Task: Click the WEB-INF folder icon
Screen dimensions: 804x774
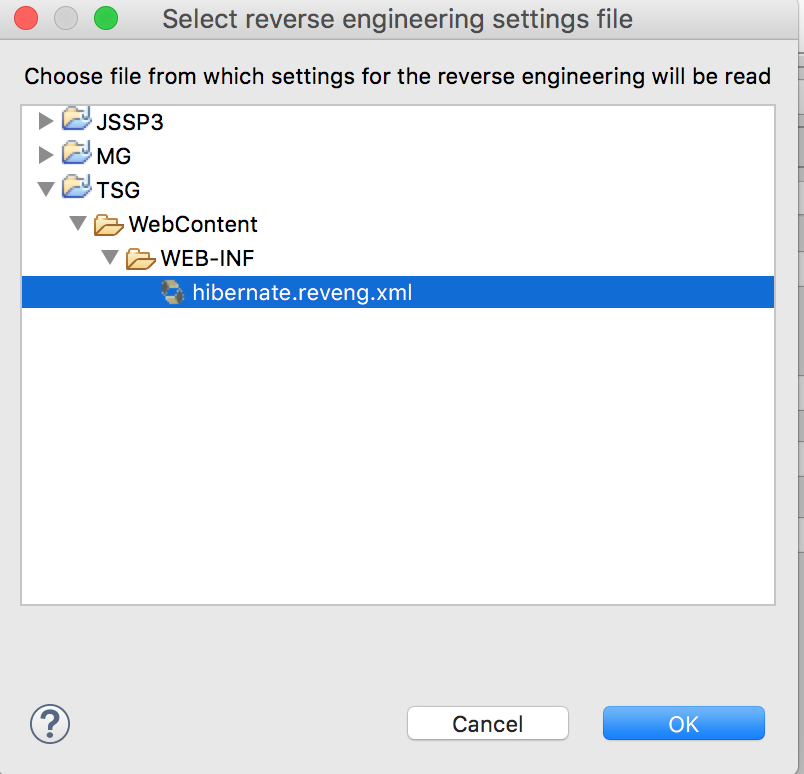Action: pos(140,259)
